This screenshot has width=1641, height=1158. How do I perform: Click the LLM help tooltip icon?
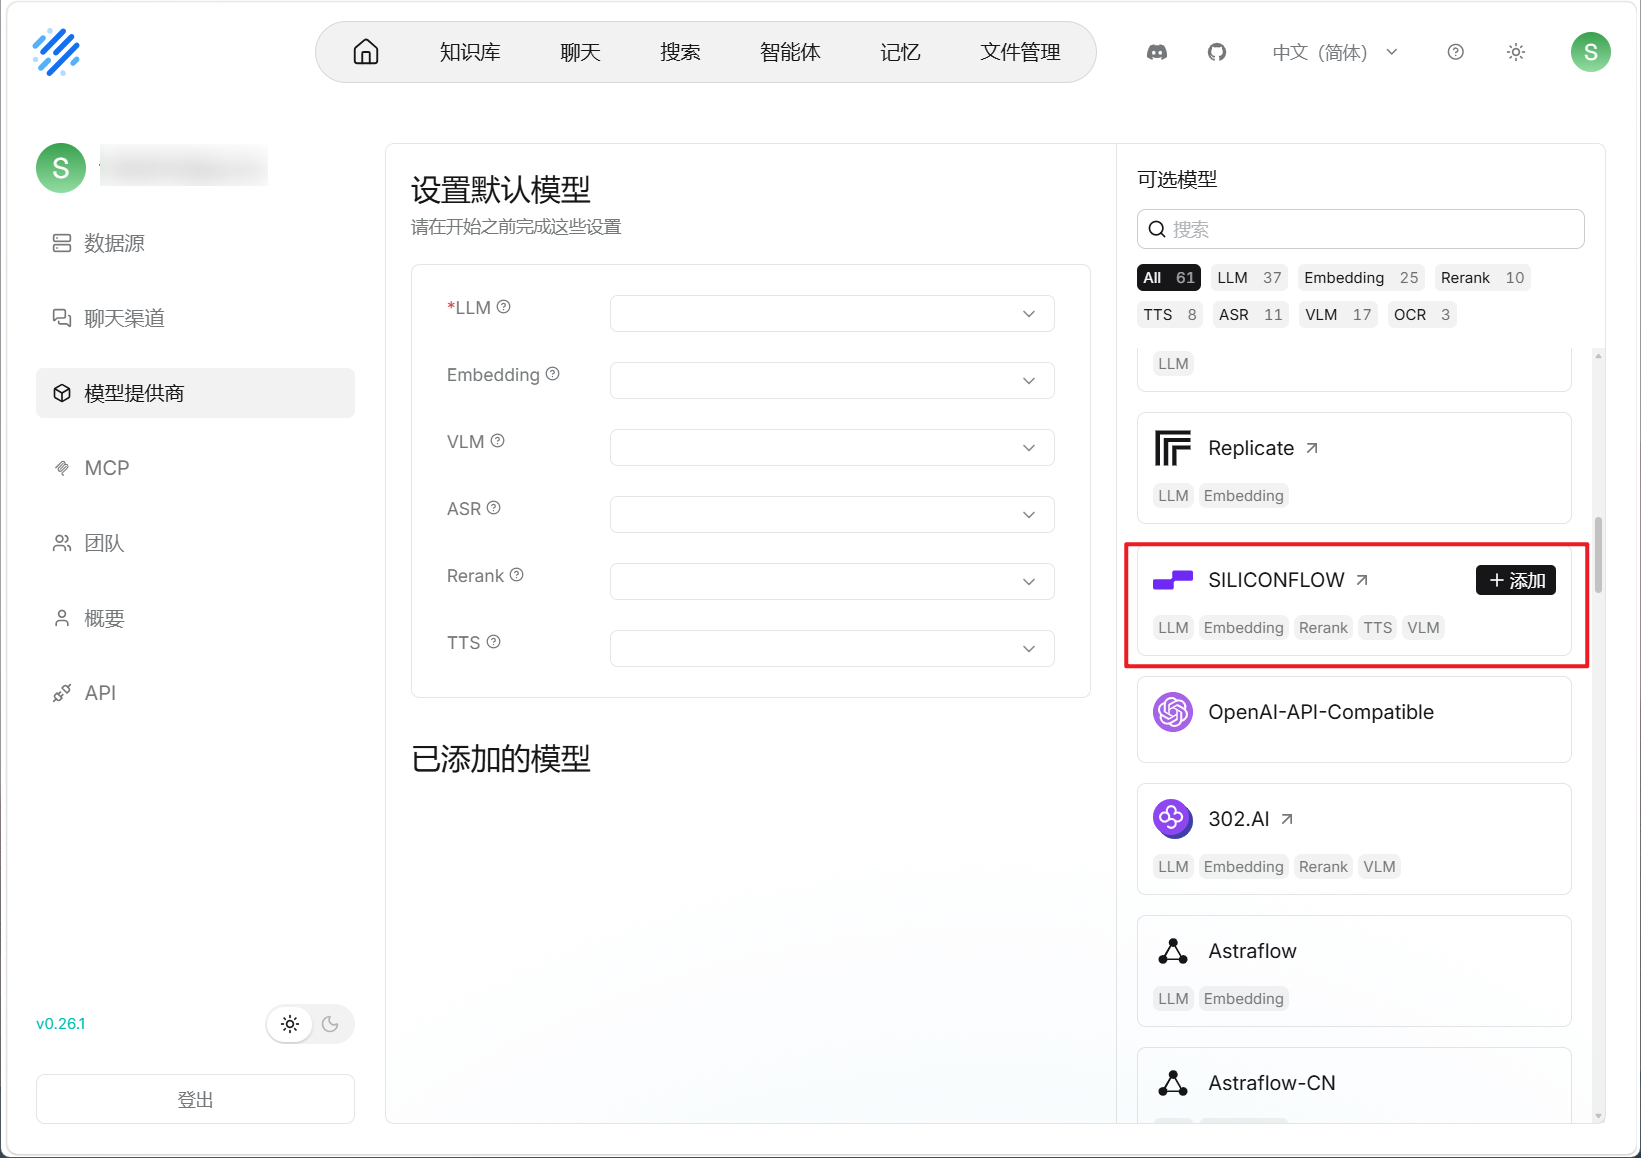(504, 307)
